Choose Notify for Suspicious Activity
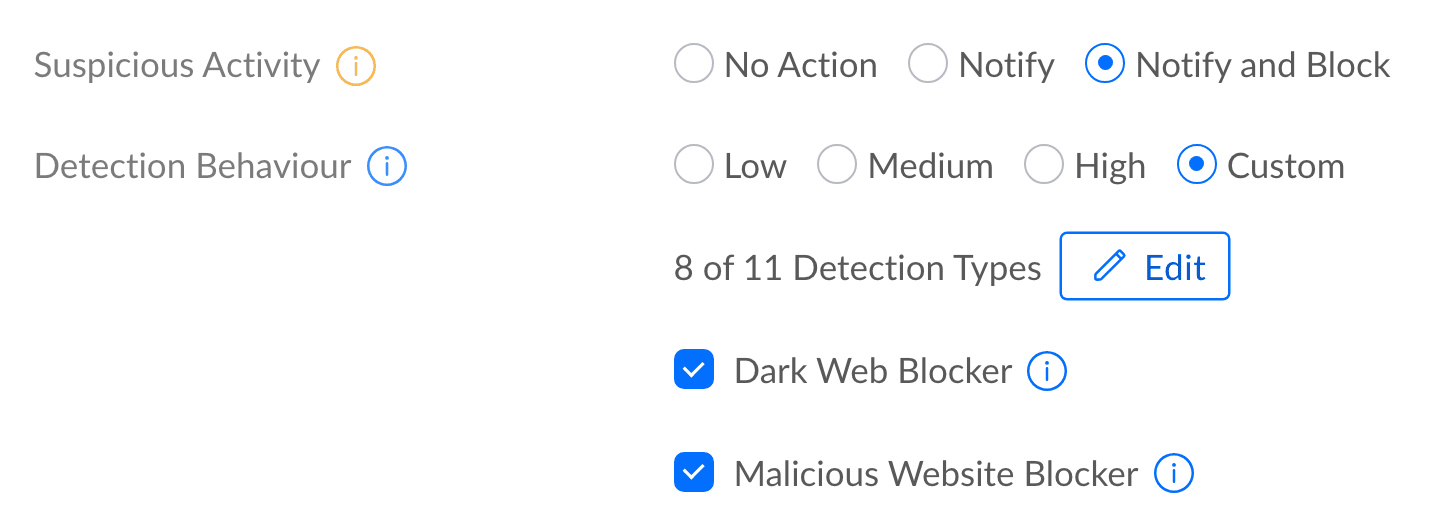This screenshot has width=1442, height=532. pos(928,66)
